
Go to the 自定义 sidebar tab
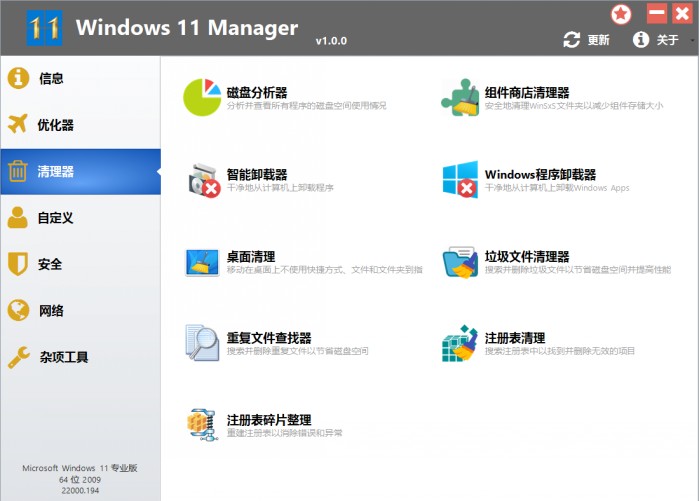[x=55, y=217]
